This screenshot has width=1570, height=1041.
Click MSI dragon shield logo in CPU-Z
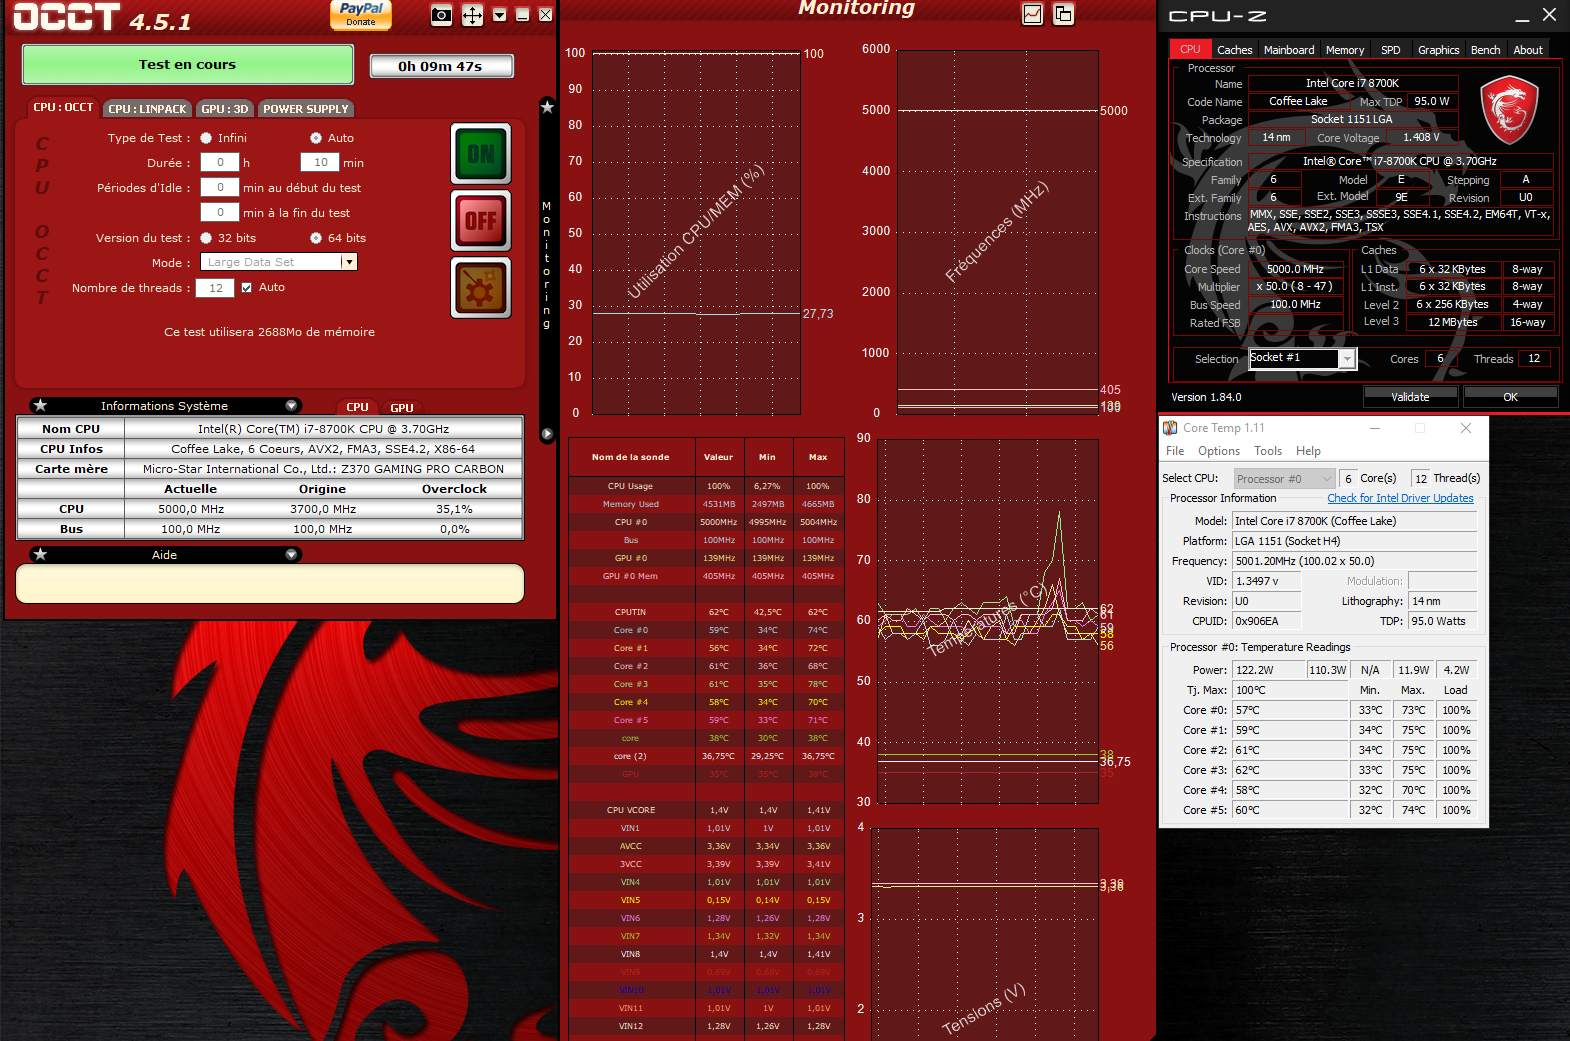tap(1509, 110)
